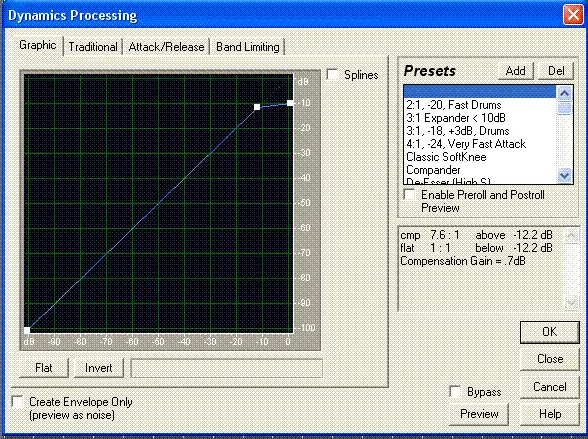Select the curve control point near -12 dB
Viewport: 588px width, 439px height.
[x=257, y=107]
